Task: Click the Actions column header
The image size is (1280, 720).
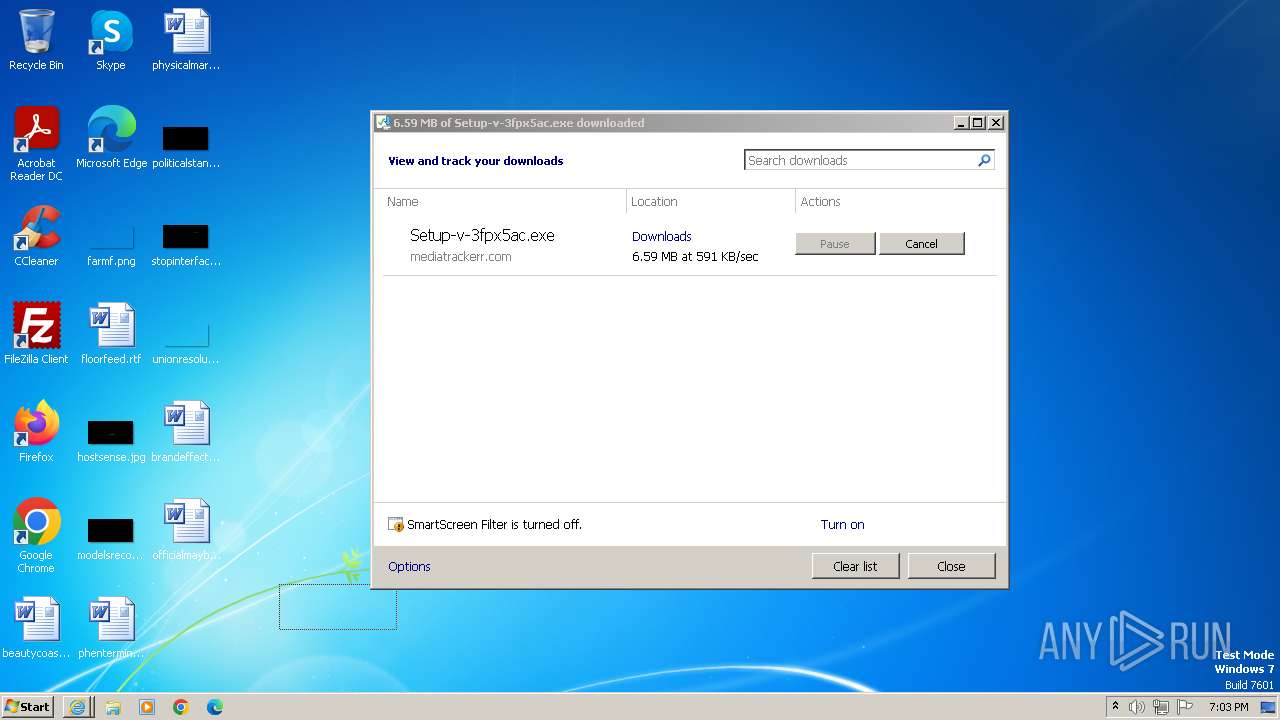Action: (820, 201)
